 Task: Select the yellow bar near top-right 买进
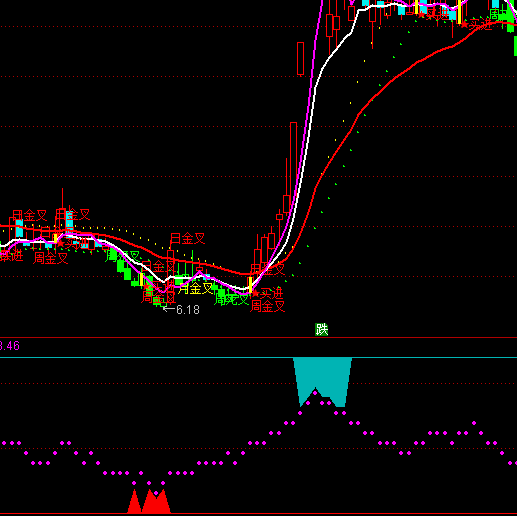coord(460,12)
